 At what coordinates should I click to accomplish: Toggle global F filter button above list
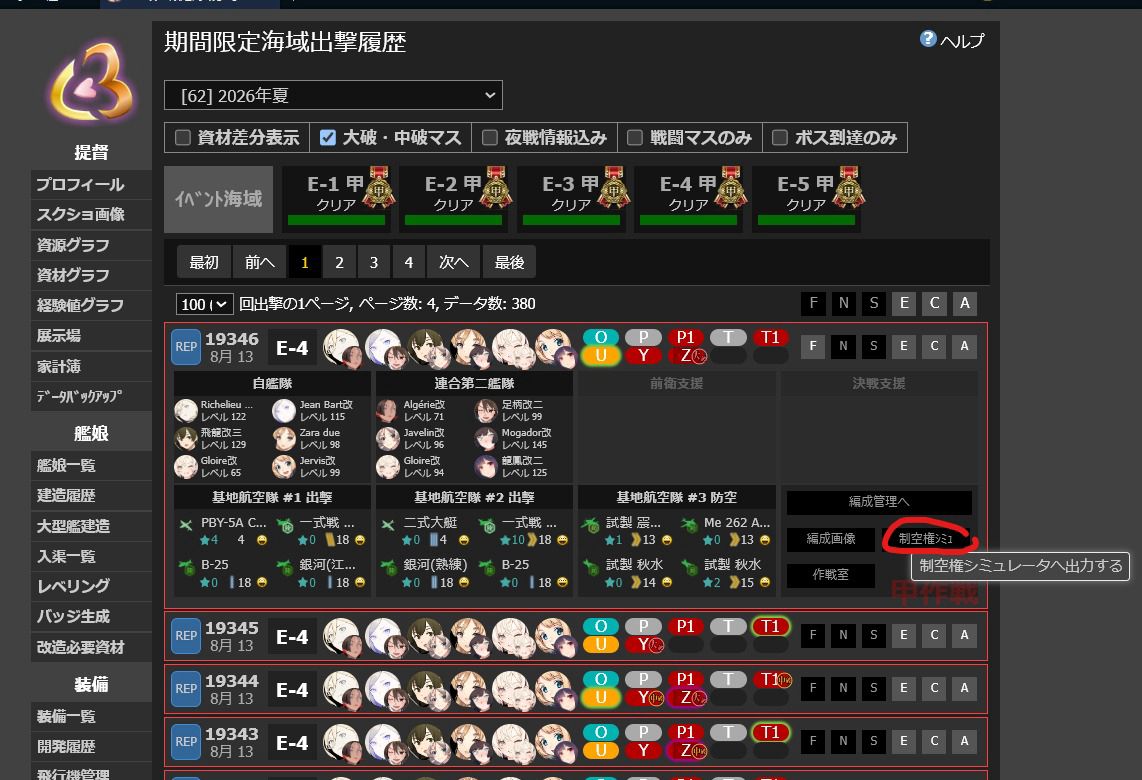point(814,303)
